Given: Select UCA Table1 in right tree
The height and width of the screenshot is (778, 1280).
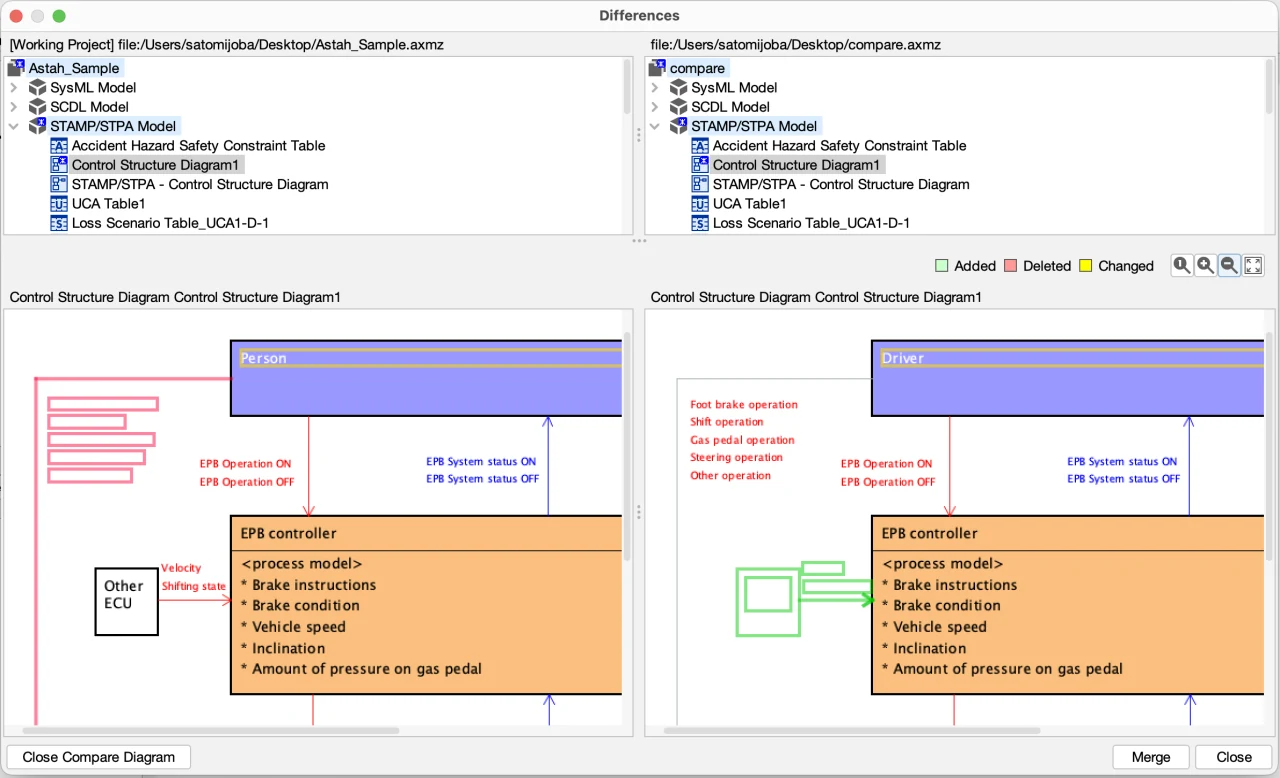Looking at the screenshot, I should 749,203.
